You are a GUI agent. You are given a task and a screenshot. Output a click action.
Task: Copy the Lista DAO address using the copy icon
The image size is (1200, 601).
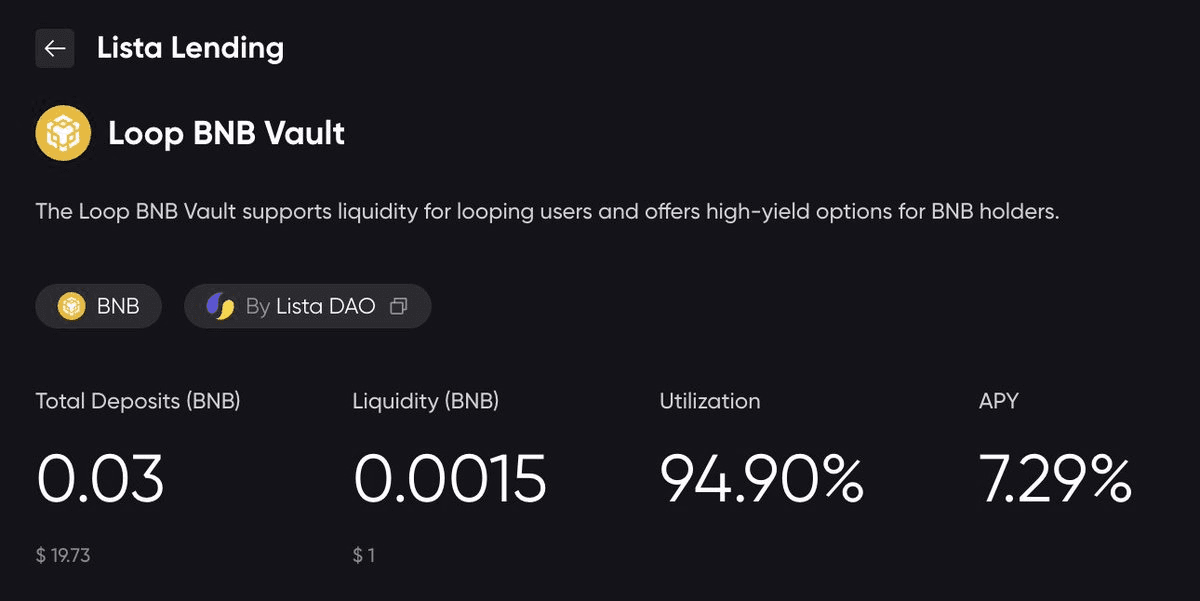coord(400,306)
